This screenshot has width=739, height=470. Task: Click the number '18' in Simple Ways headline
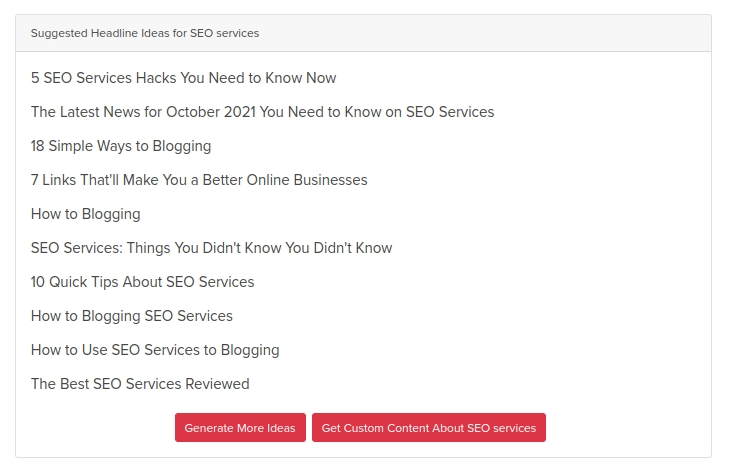[39, 146]
